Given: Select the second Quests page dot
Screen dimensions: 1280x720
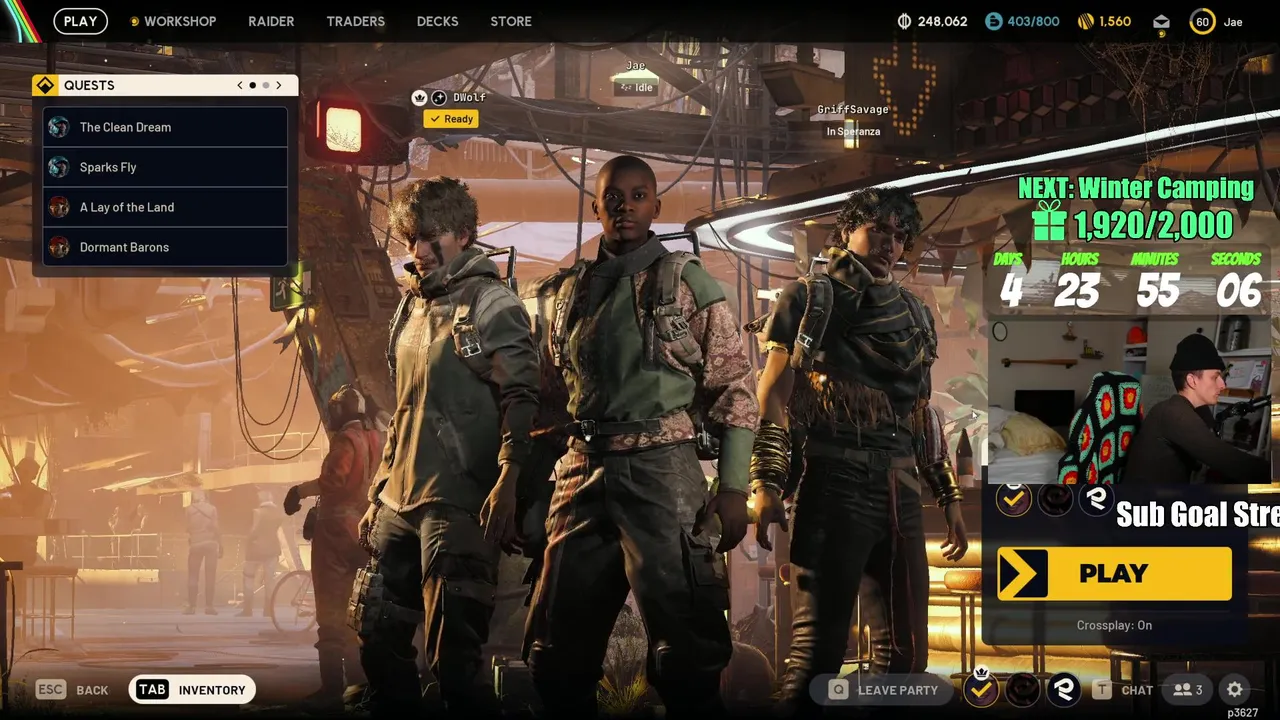Looking at the screenshot, I should pyautogui.click(x=266, y=85).
